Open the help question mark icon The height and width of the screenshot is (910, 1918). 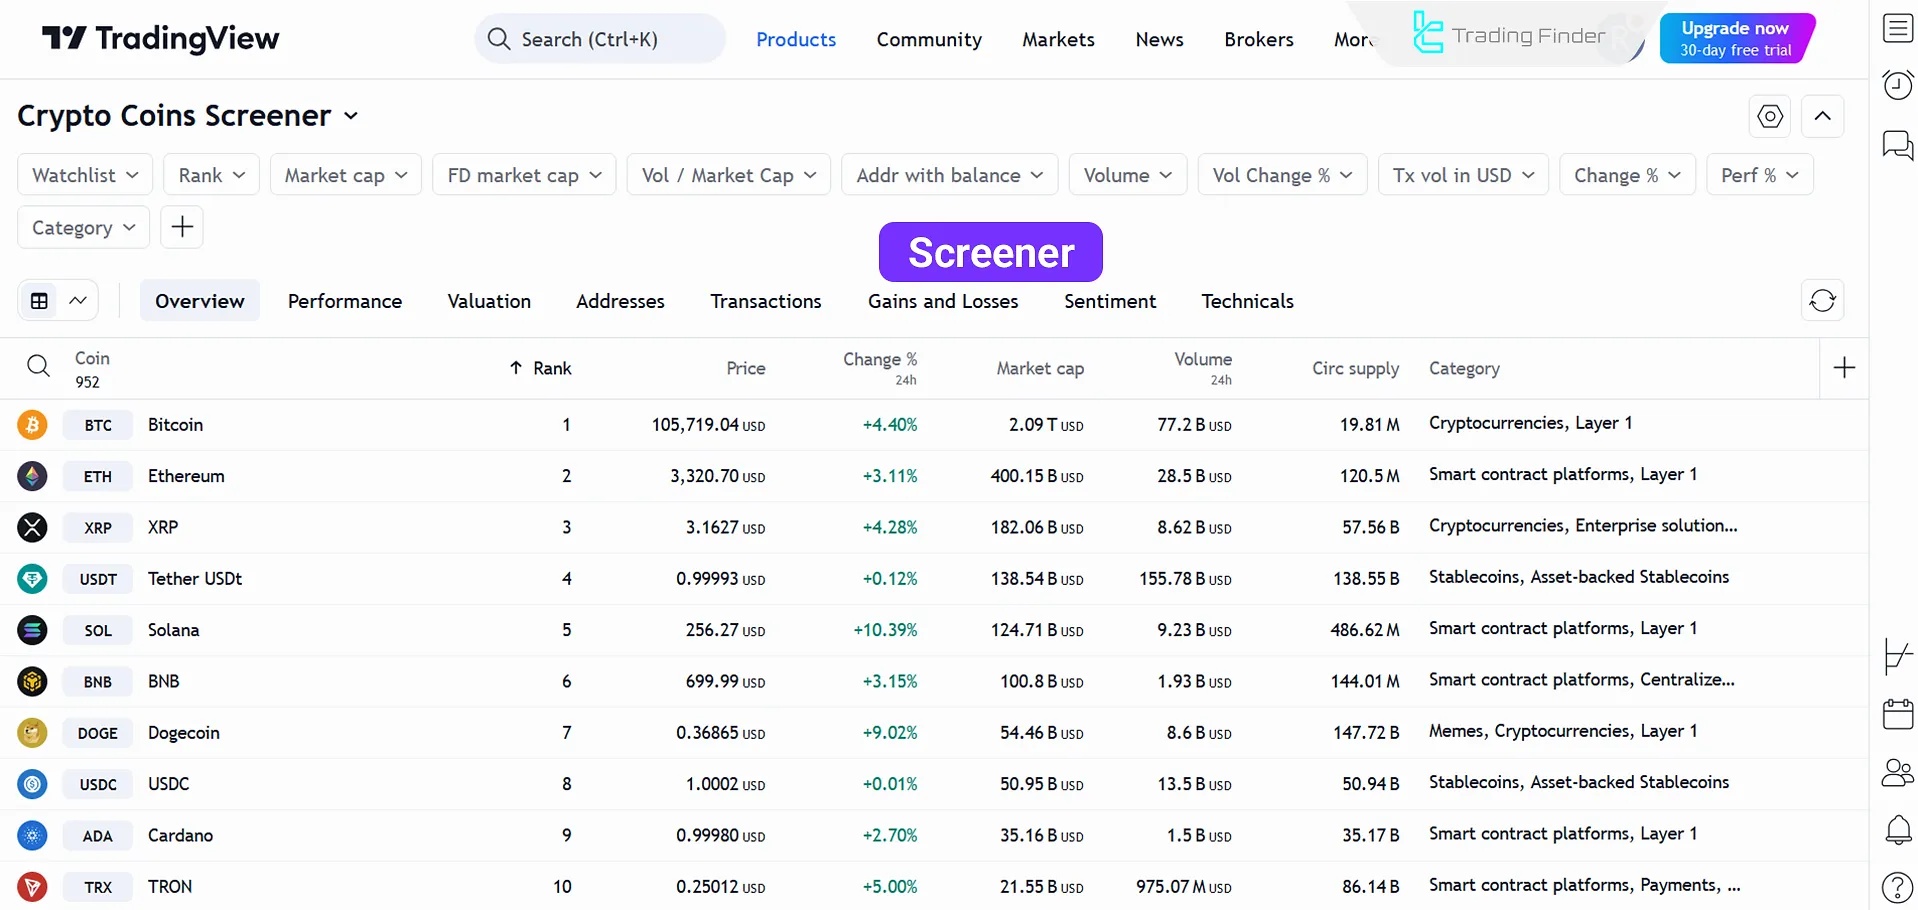pyautogui.click(x=1897, y=887)
